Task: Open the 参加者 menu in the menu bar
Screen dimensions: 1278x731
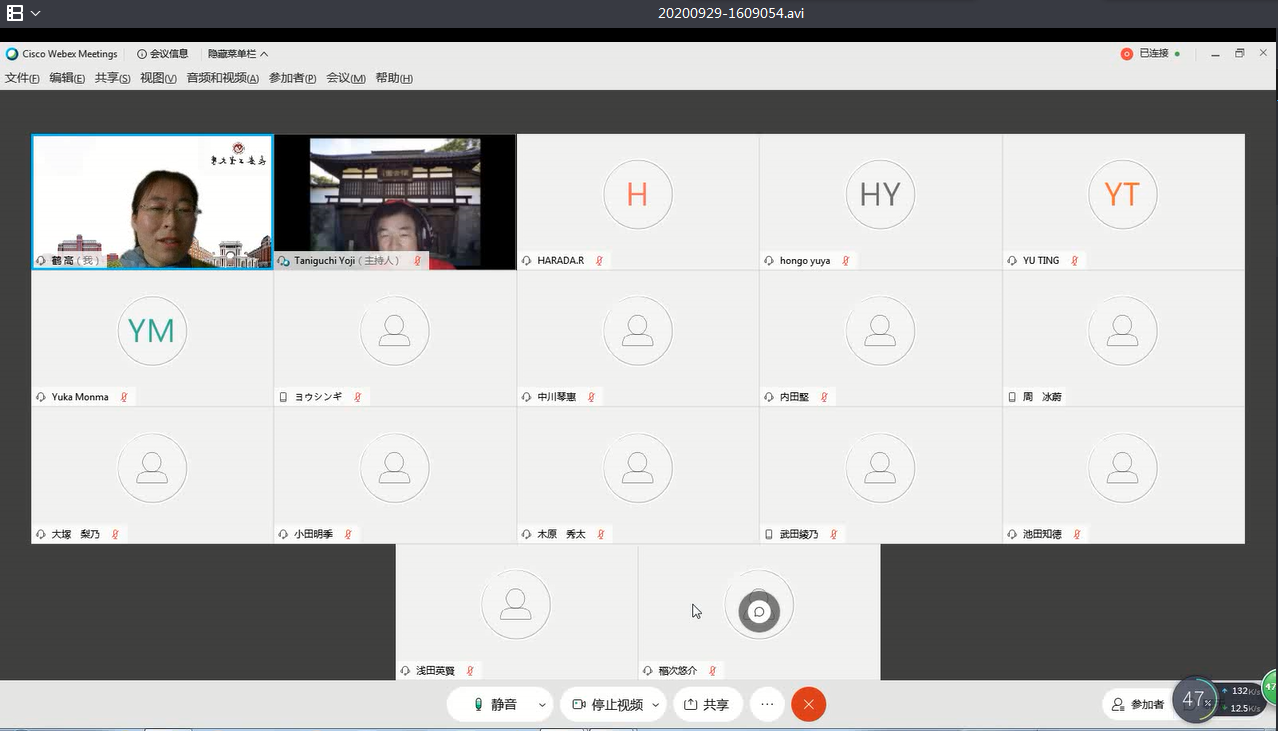Action: click(x=292, y=78)
